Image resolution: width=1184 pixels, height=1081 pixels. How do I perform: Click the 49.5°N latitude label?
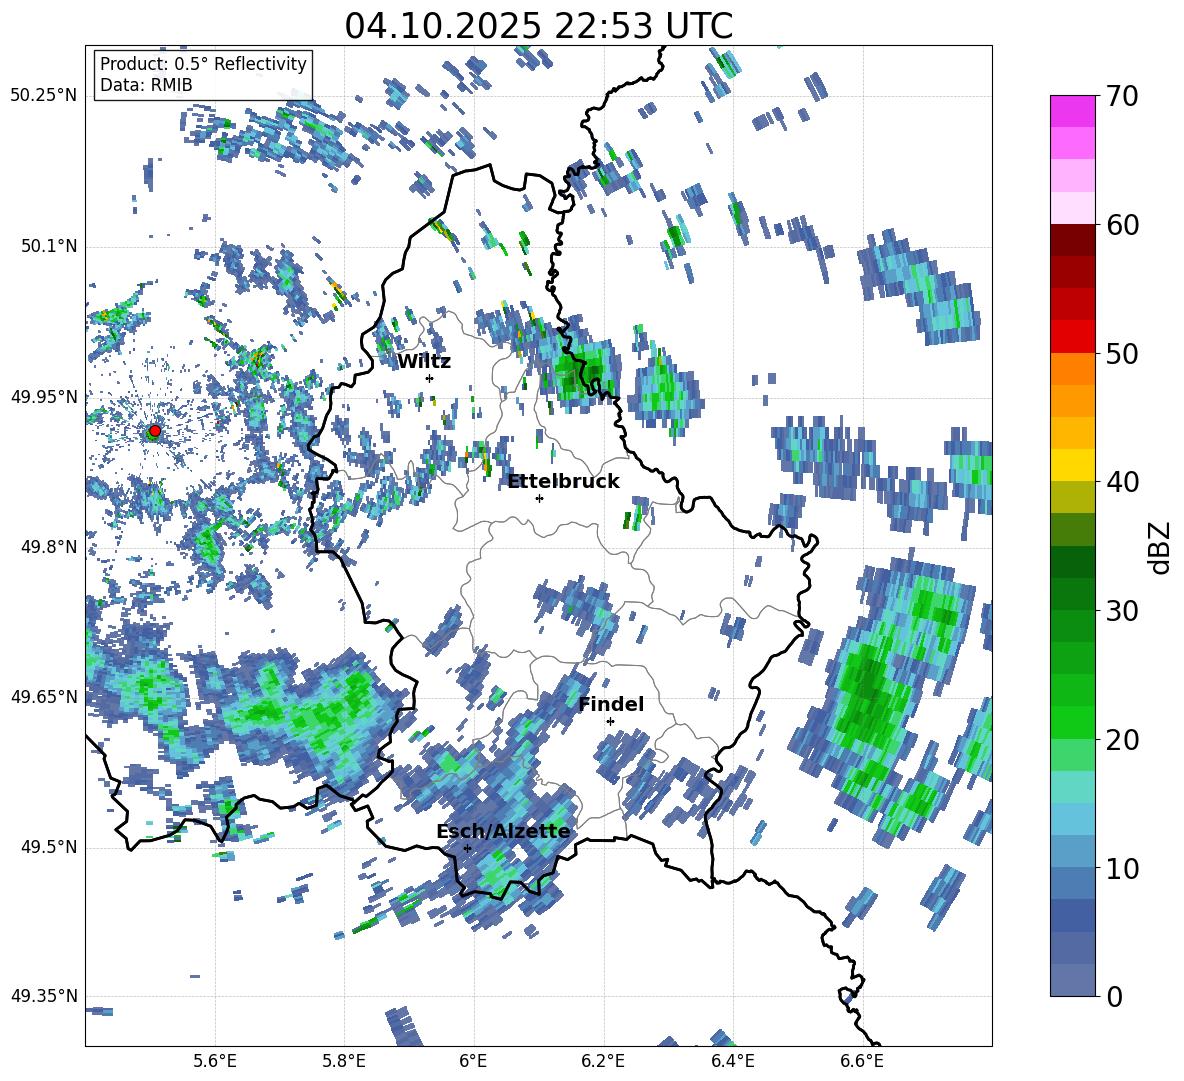coord(48,846)
